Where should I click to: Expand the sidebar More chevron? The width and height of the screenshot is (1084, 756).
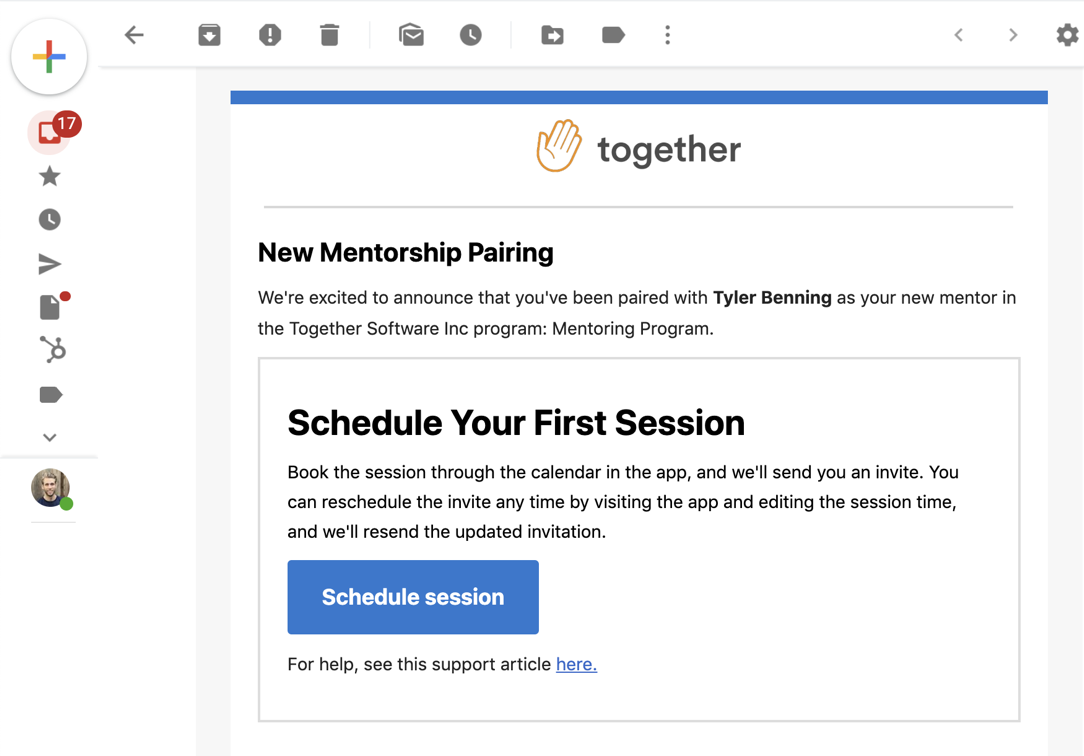point(49,437)
